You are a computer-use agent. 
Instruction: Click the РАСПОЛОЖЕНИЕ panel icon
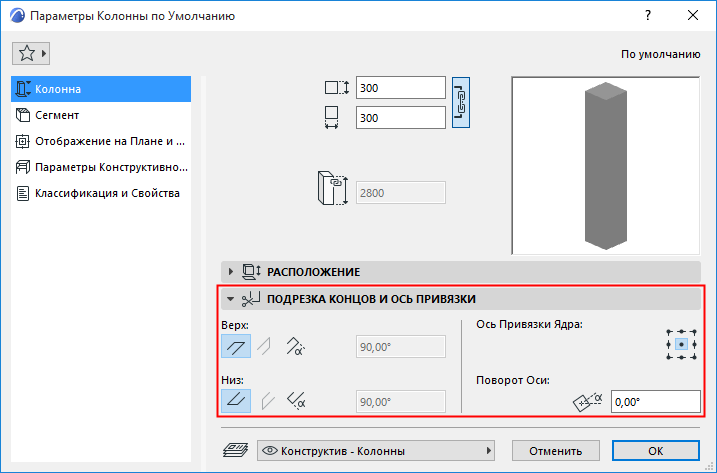click(251, 272)
